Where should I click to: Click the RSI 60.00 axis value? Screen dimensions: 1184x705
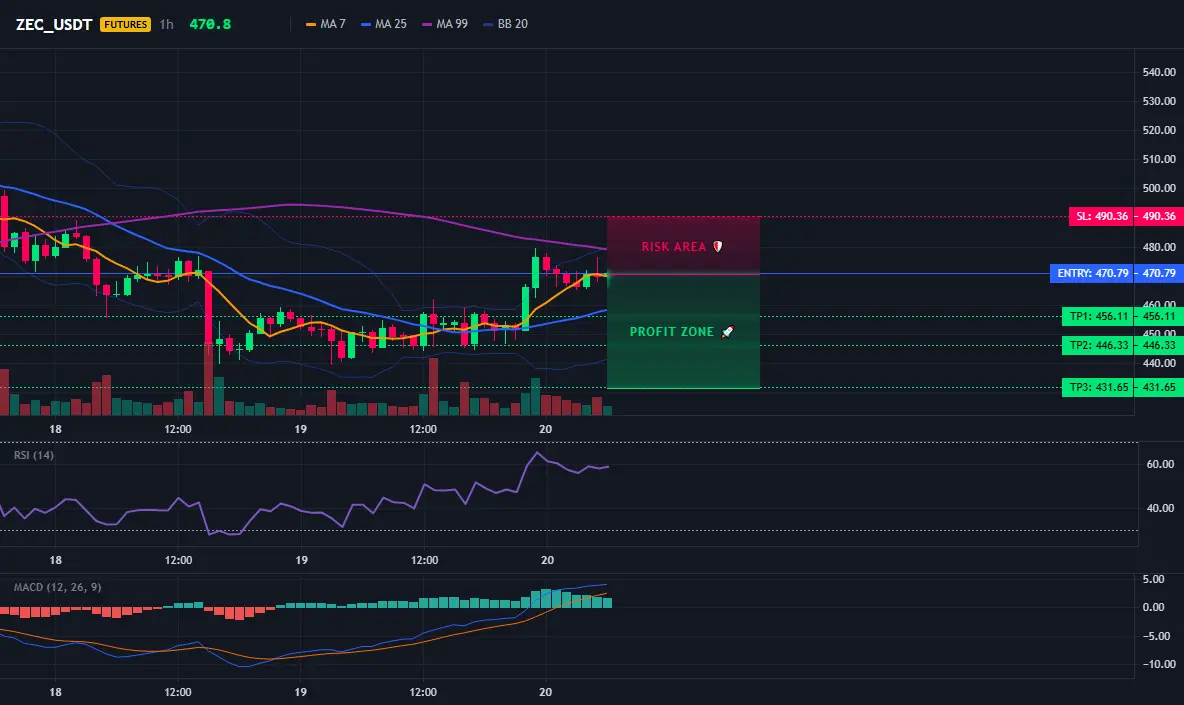tap(1161, 464)
